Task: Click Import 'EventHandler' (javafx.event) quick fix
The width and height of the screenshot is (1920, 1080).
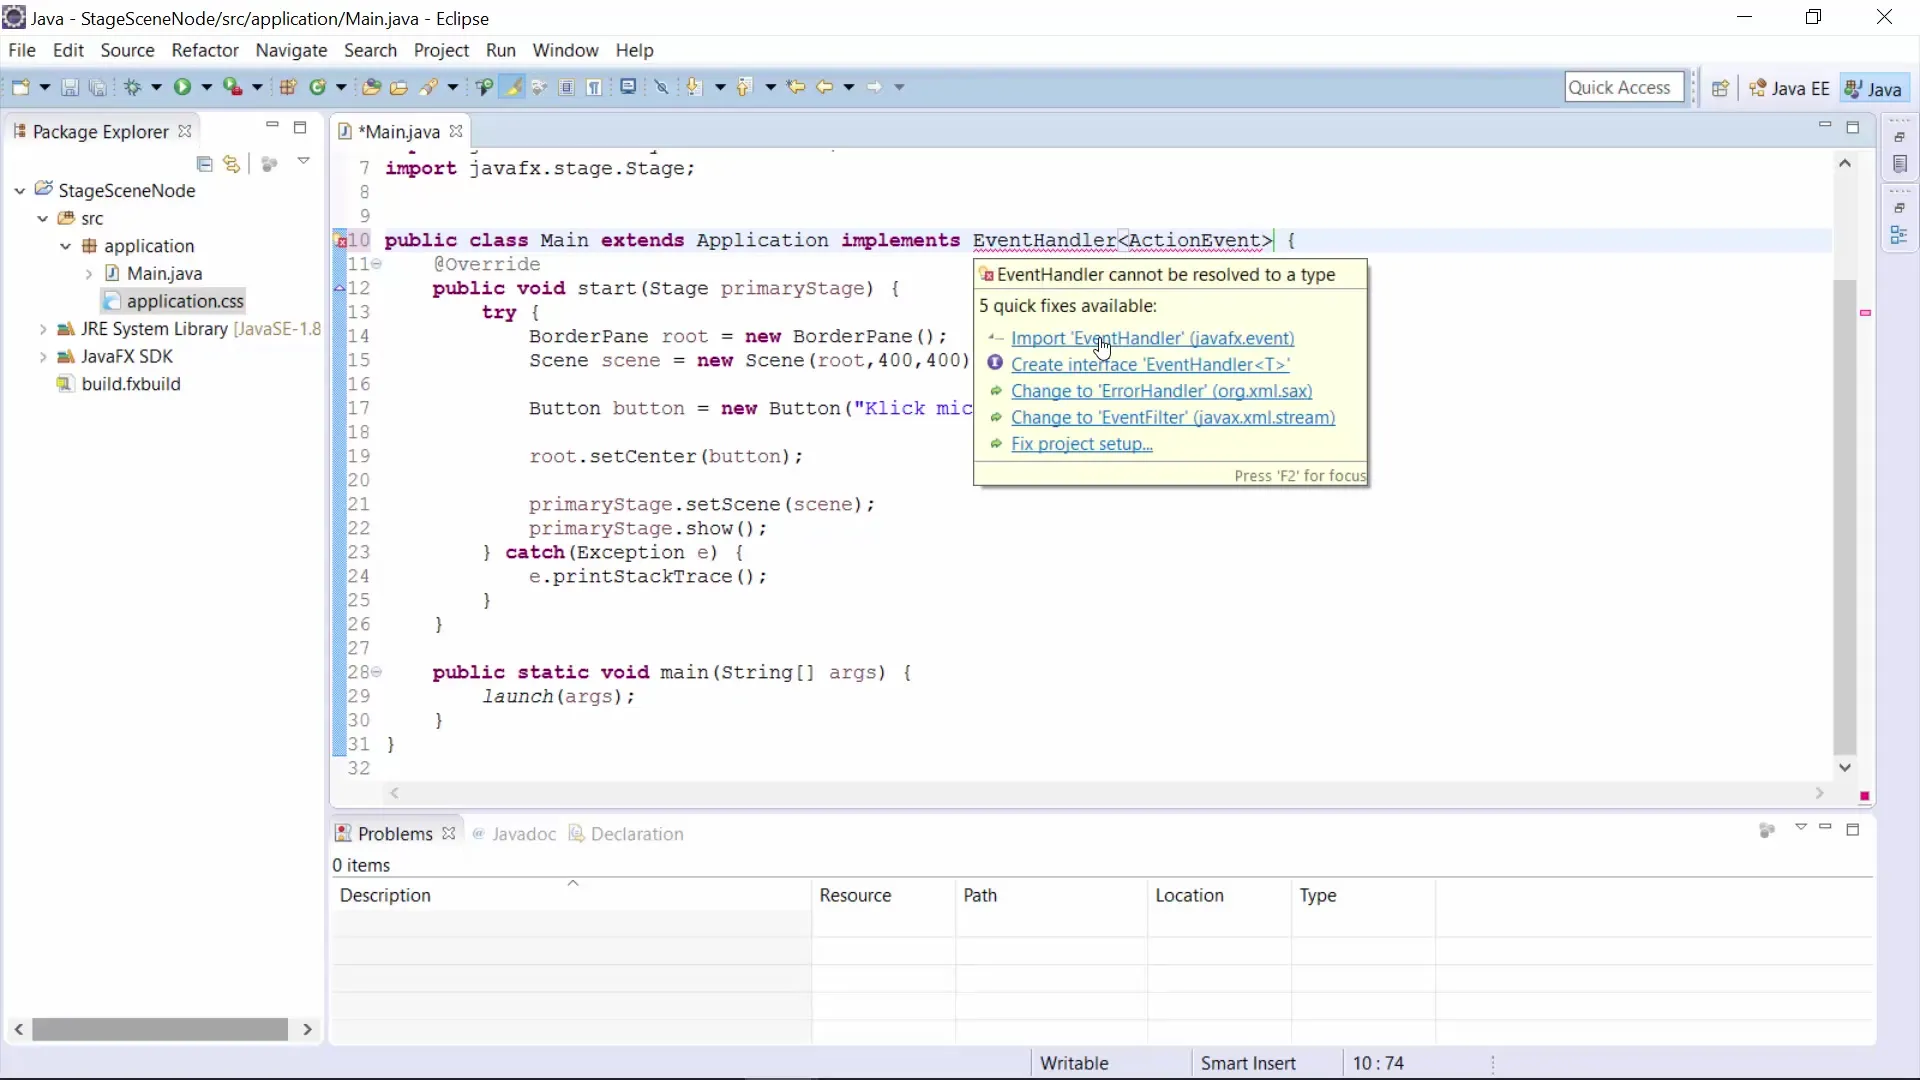Action: click(x=1152, y=338)
